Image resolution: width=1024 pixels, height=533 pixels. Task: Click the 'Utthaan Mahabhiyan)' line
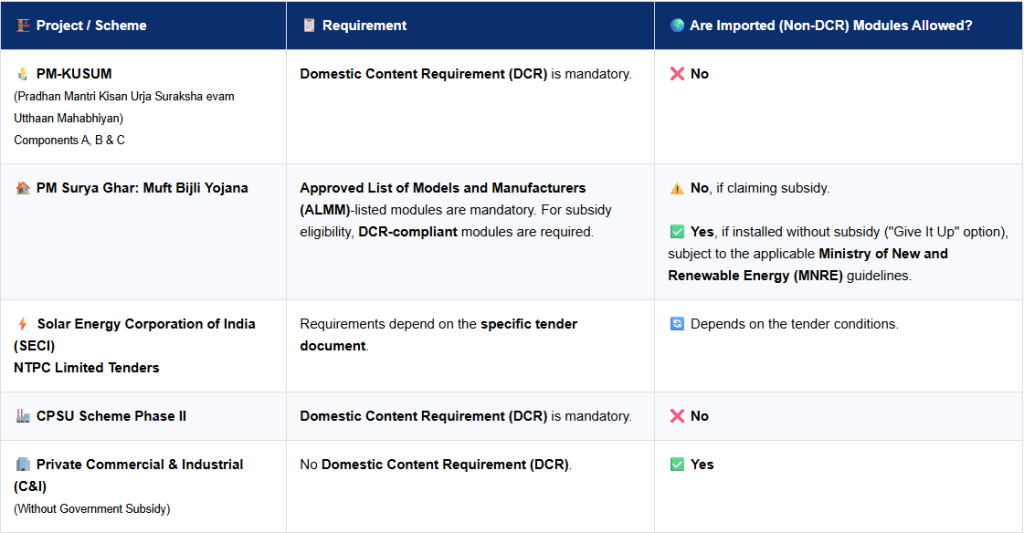(x=69, y=118)
